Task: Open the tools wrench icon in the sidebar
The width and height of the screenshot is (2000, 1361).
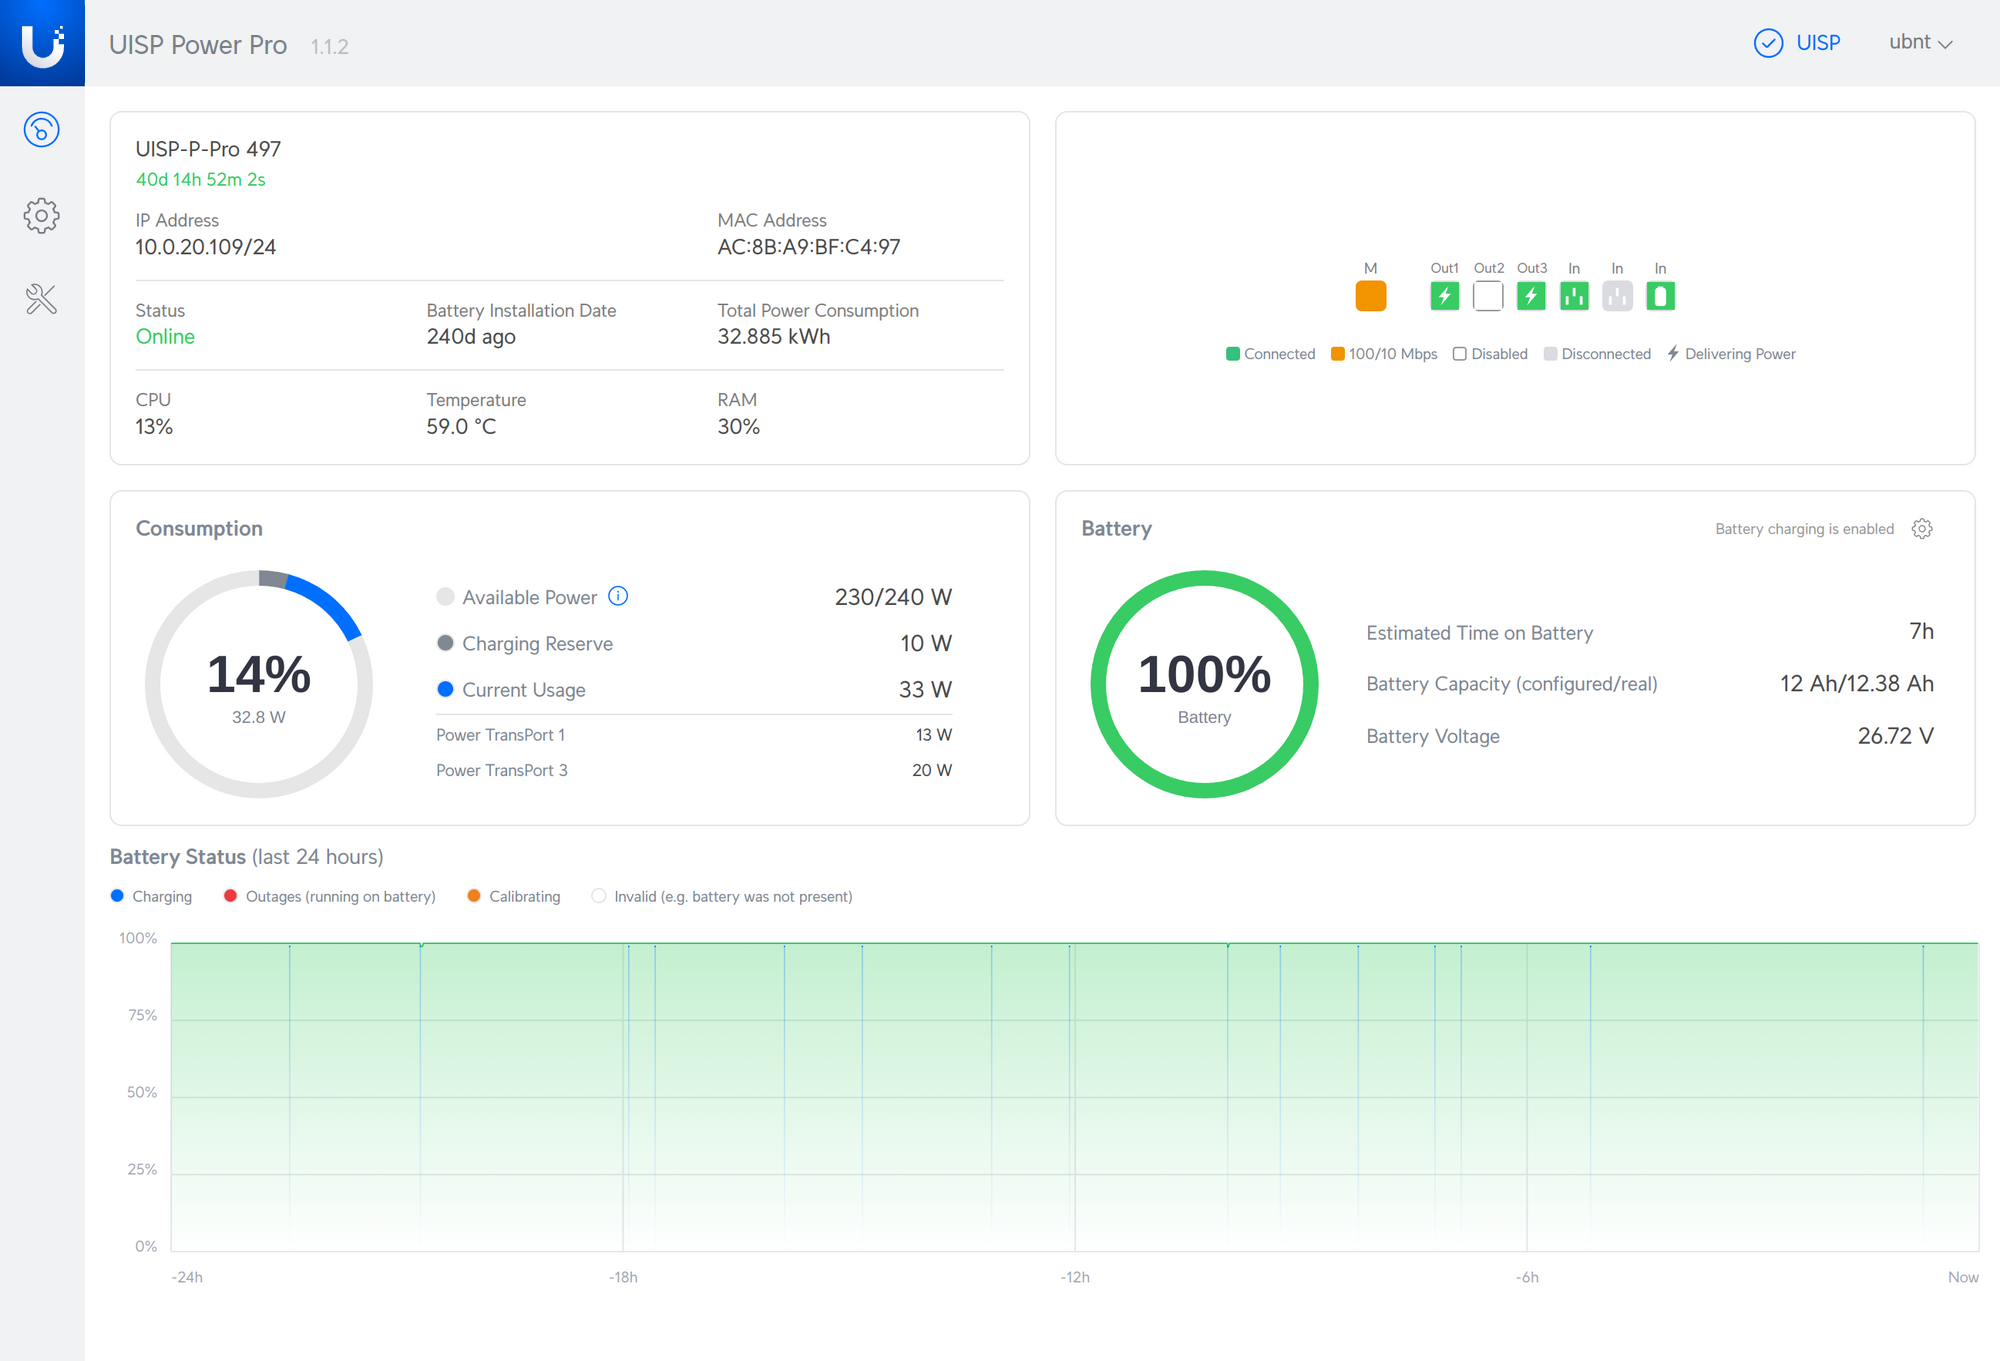Action: (x=41, y=299)
